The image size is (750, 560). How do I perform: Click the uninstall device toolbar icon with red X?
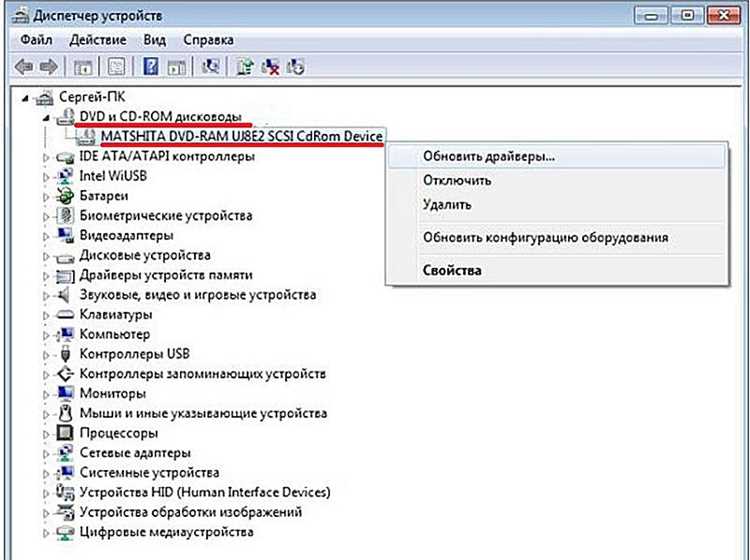[x=271, y=66]
